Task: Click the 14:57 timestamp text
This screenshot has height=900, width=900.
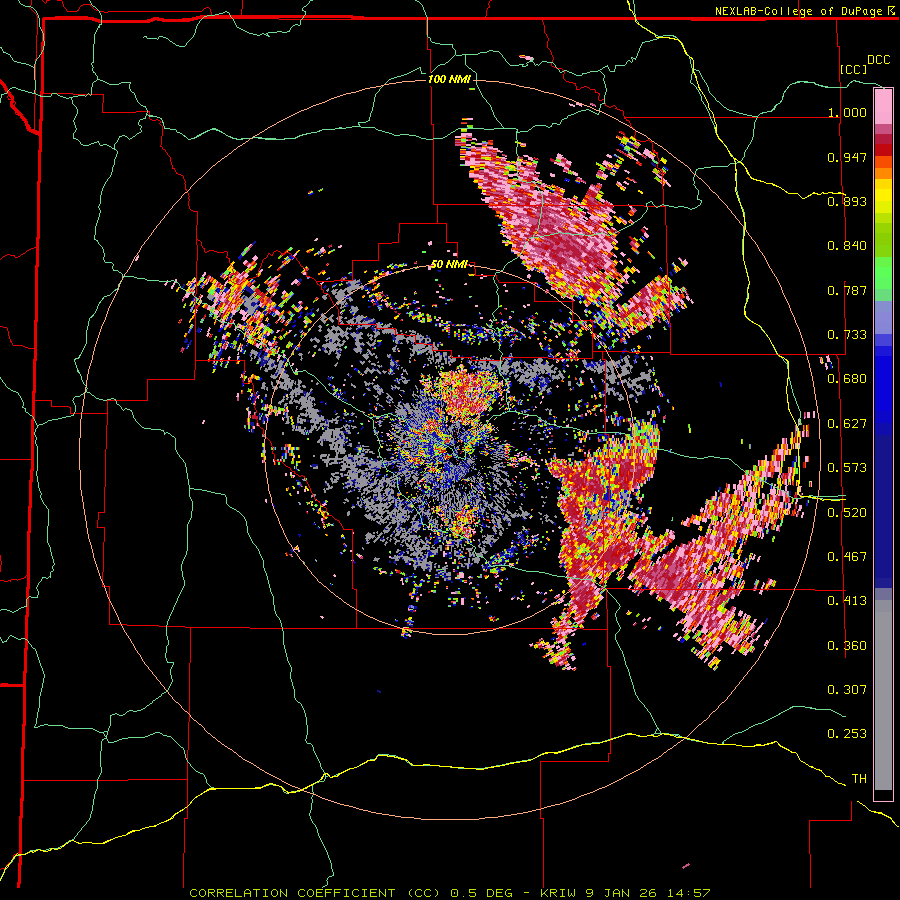Action: 689,893
